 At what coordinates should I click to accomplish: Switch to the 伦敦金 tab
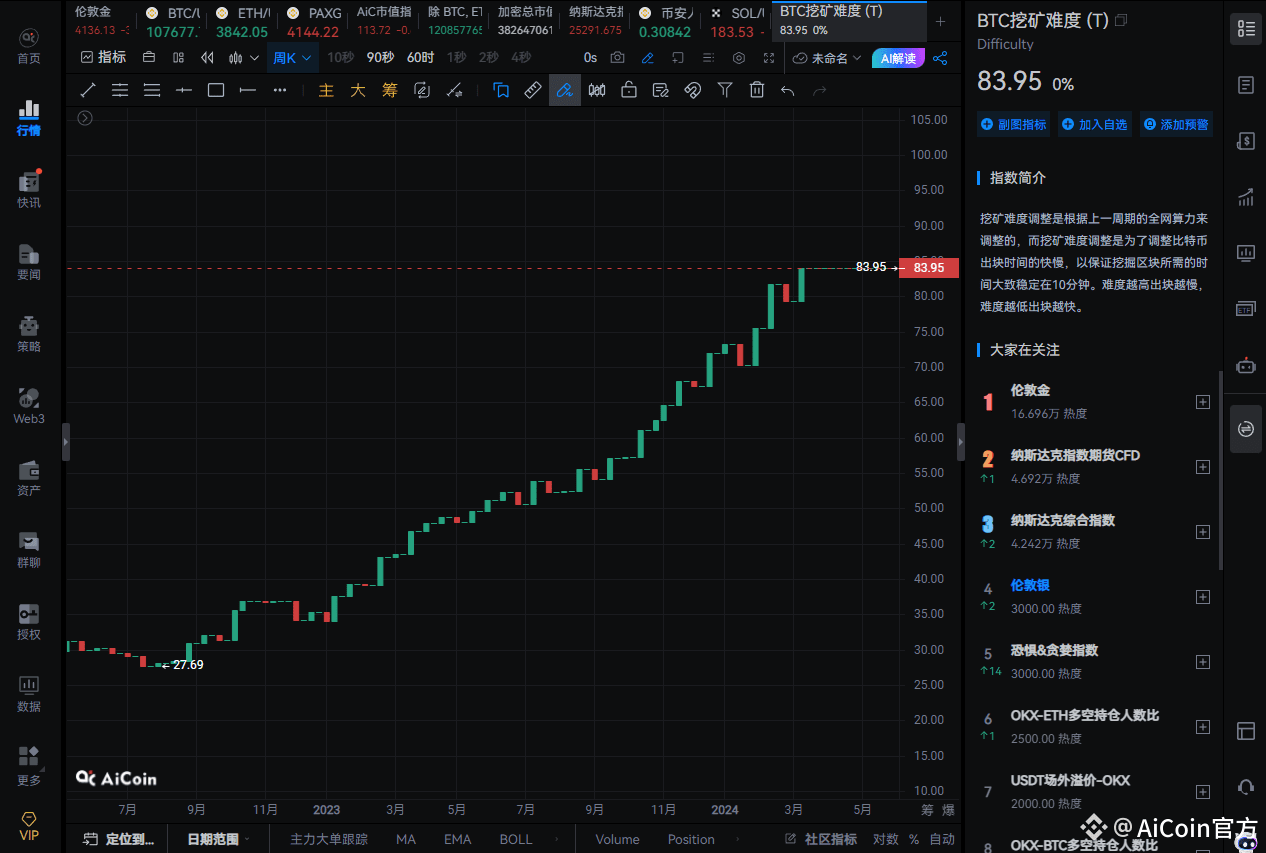[x=102, y=20]
